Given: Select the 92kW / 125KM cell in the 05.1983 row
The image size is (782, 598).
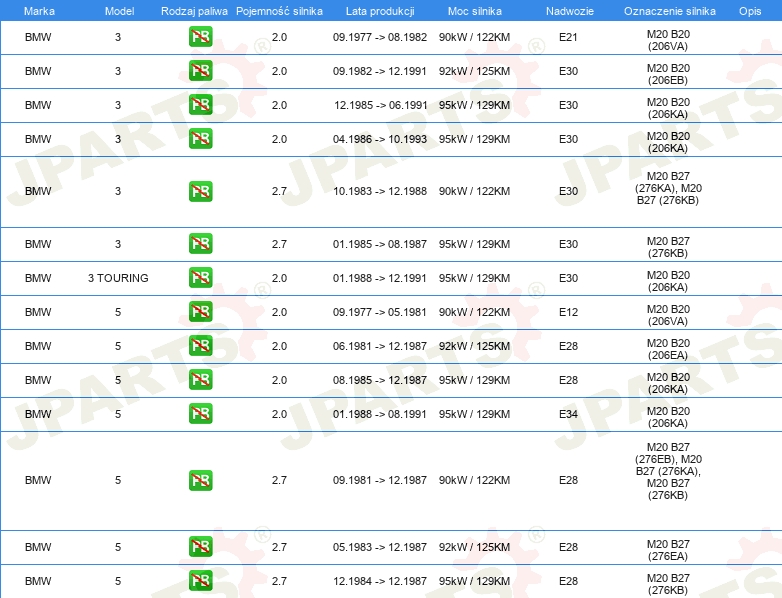Looking at the screenshot, I should point(474,547).
